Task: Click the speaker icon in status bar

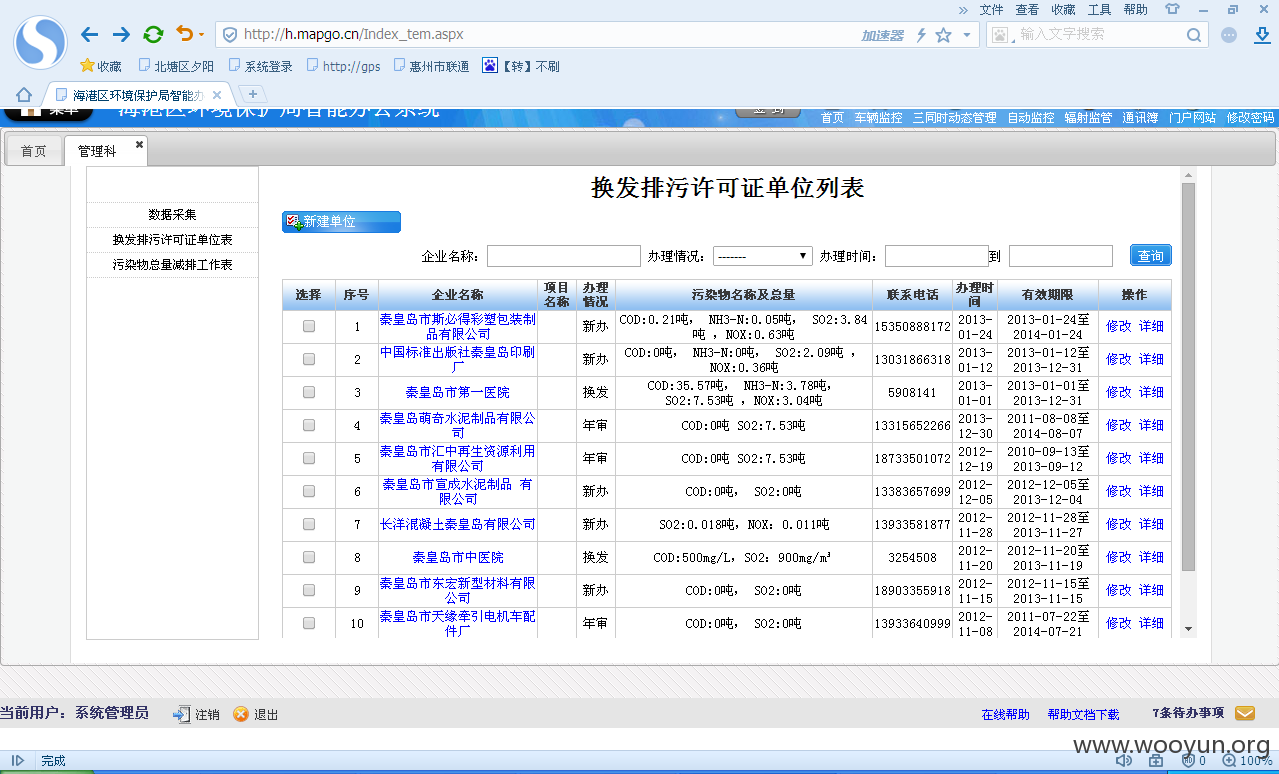Action: (x=1124, y=761)
